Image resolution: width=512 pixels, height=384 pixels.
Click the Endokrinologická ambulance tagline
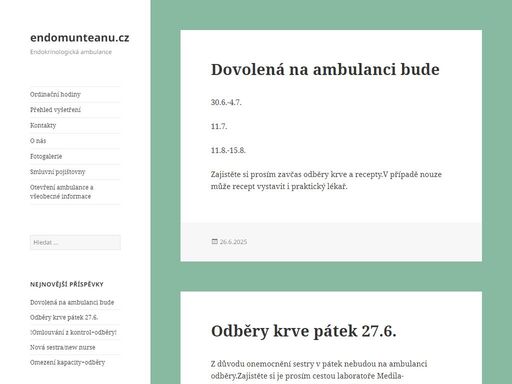pyautogui.click(x=71, y=52)
